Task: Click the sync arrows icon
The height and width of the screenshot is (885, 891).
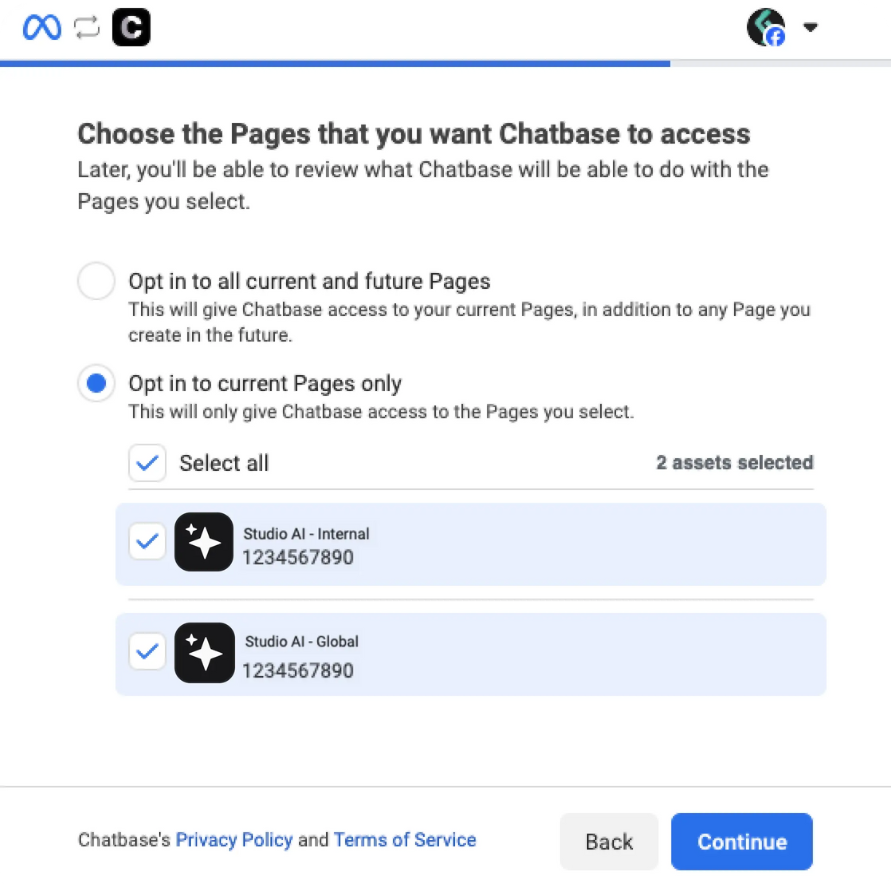Action: tap(86, 27)
